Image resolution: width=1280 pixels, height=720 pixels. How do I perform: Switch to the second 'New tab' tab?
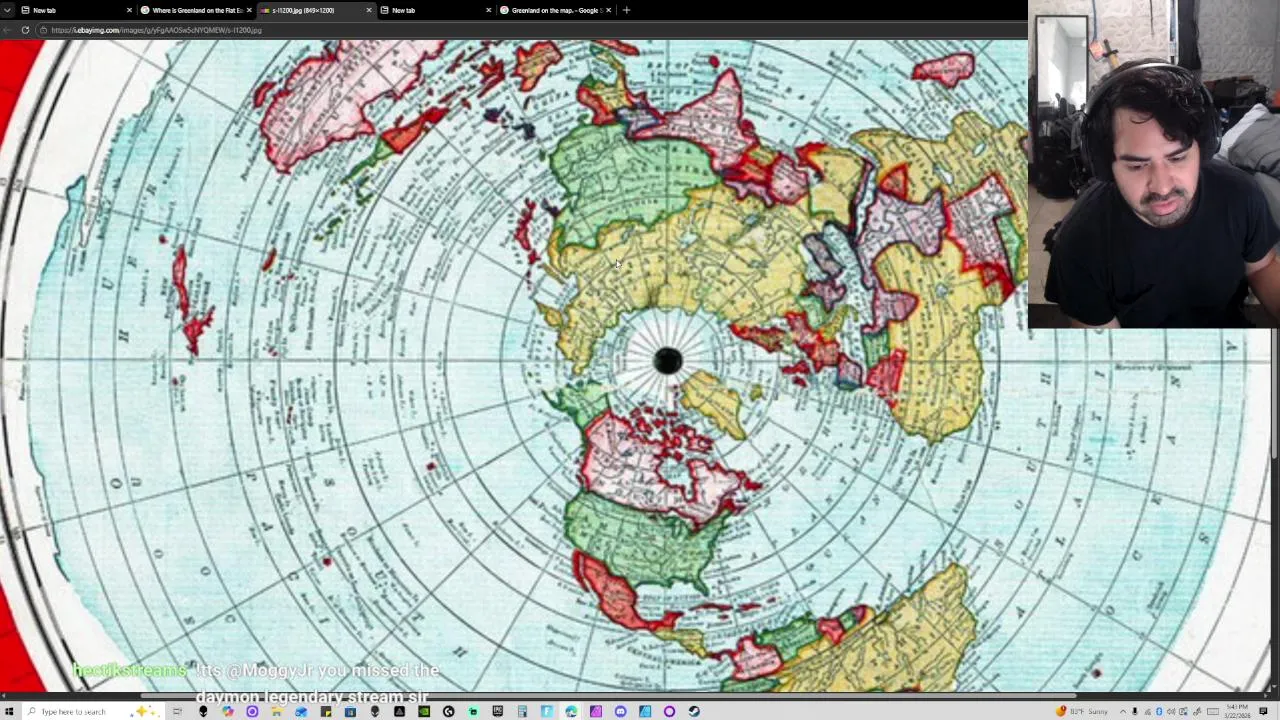[x=436, y=10]
